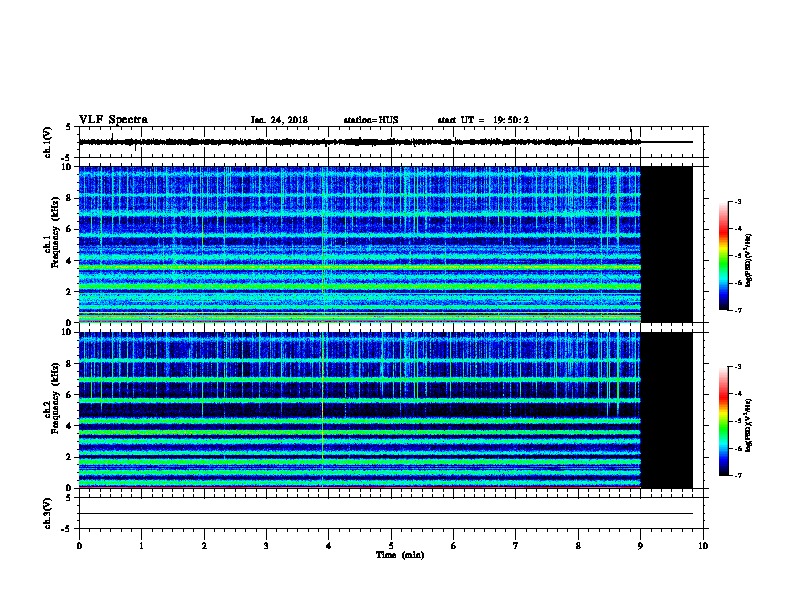Click the time axis tick label "0"
This screenshot has width=792, height=612.
(79, 546)
